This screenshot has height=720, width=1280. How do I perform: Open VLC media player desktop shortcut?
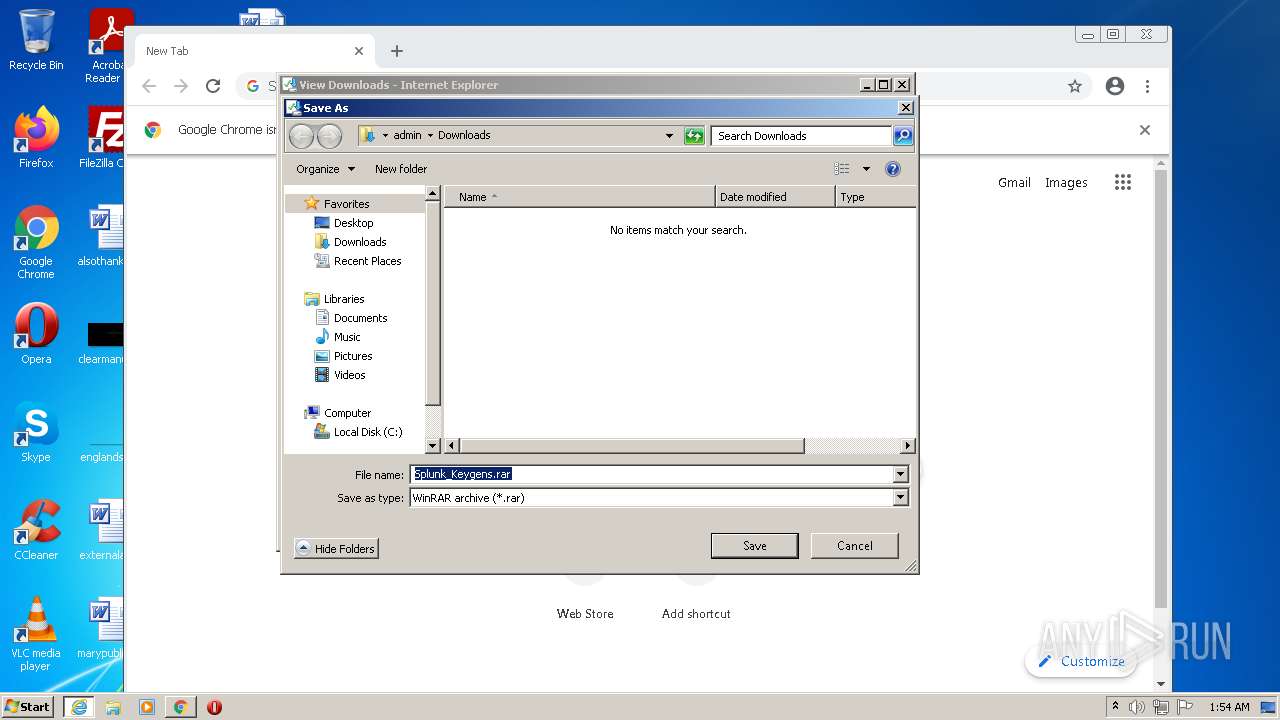(x=36, y=634)
